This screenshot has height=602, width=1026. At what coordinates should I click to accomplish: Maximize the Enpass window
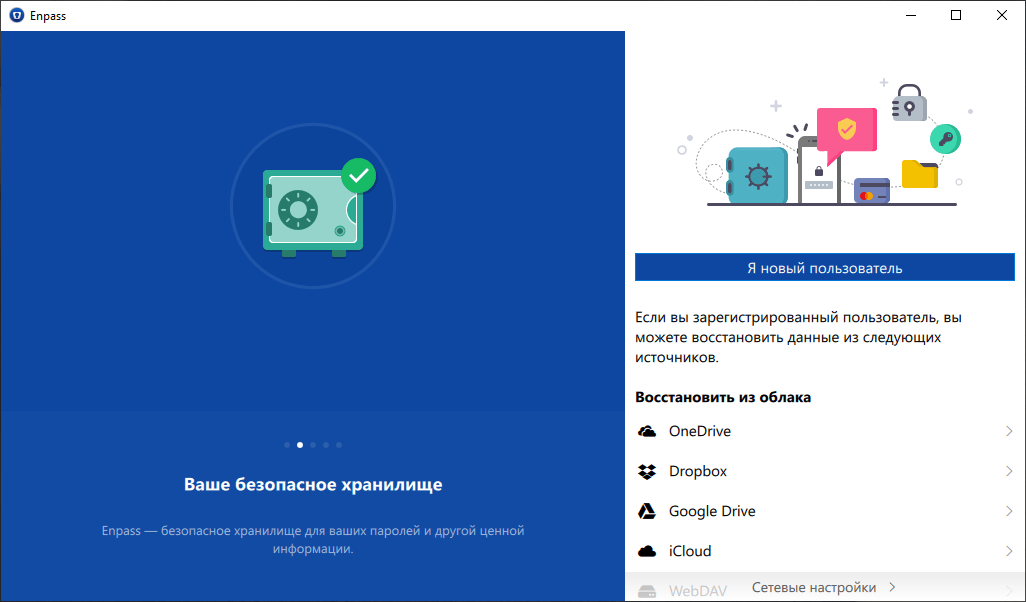pos(956,15)
